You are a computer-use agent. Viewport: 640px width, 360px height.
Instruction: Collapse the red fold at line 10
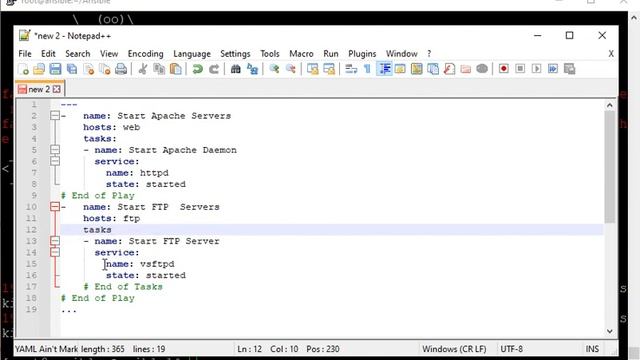(x=55, y=207)
